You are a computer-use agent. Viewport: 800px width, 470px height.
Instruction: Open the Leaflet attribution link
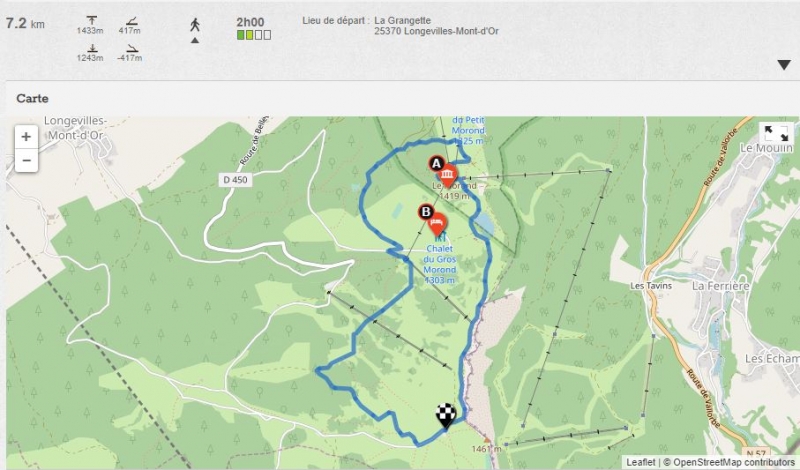[x=640, y=462]
